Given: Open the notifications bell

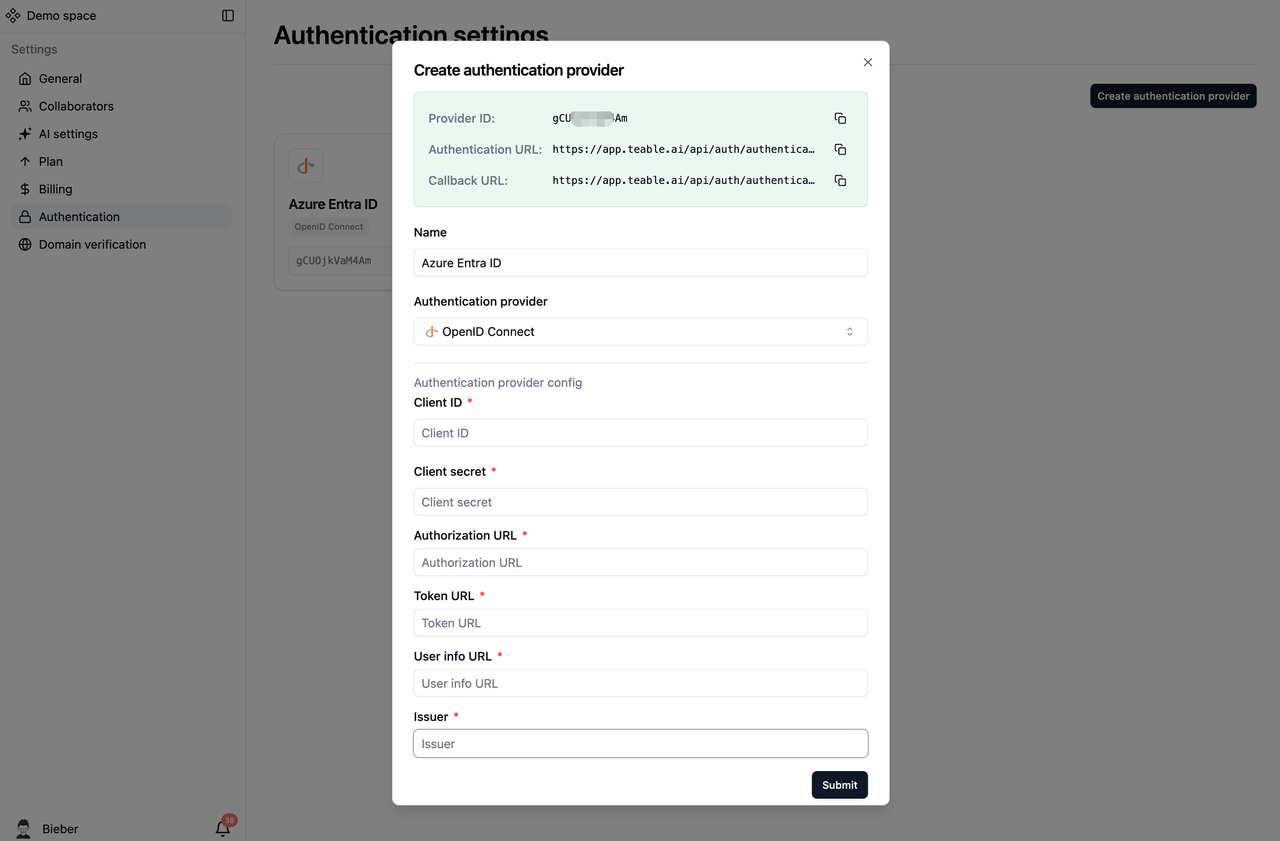Looking at the screenshot, I should [223, 828].
